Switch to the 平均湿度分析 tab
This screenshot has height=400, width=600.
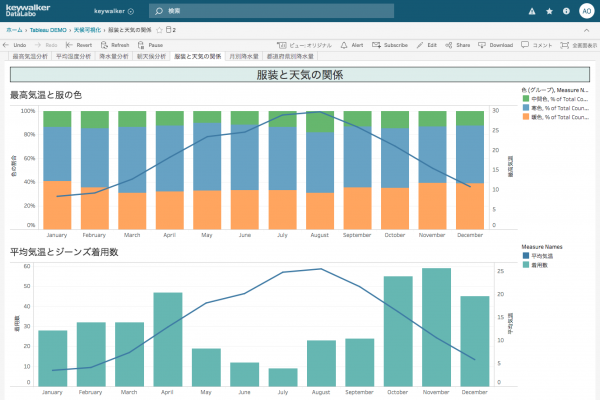tap(73, 56)
